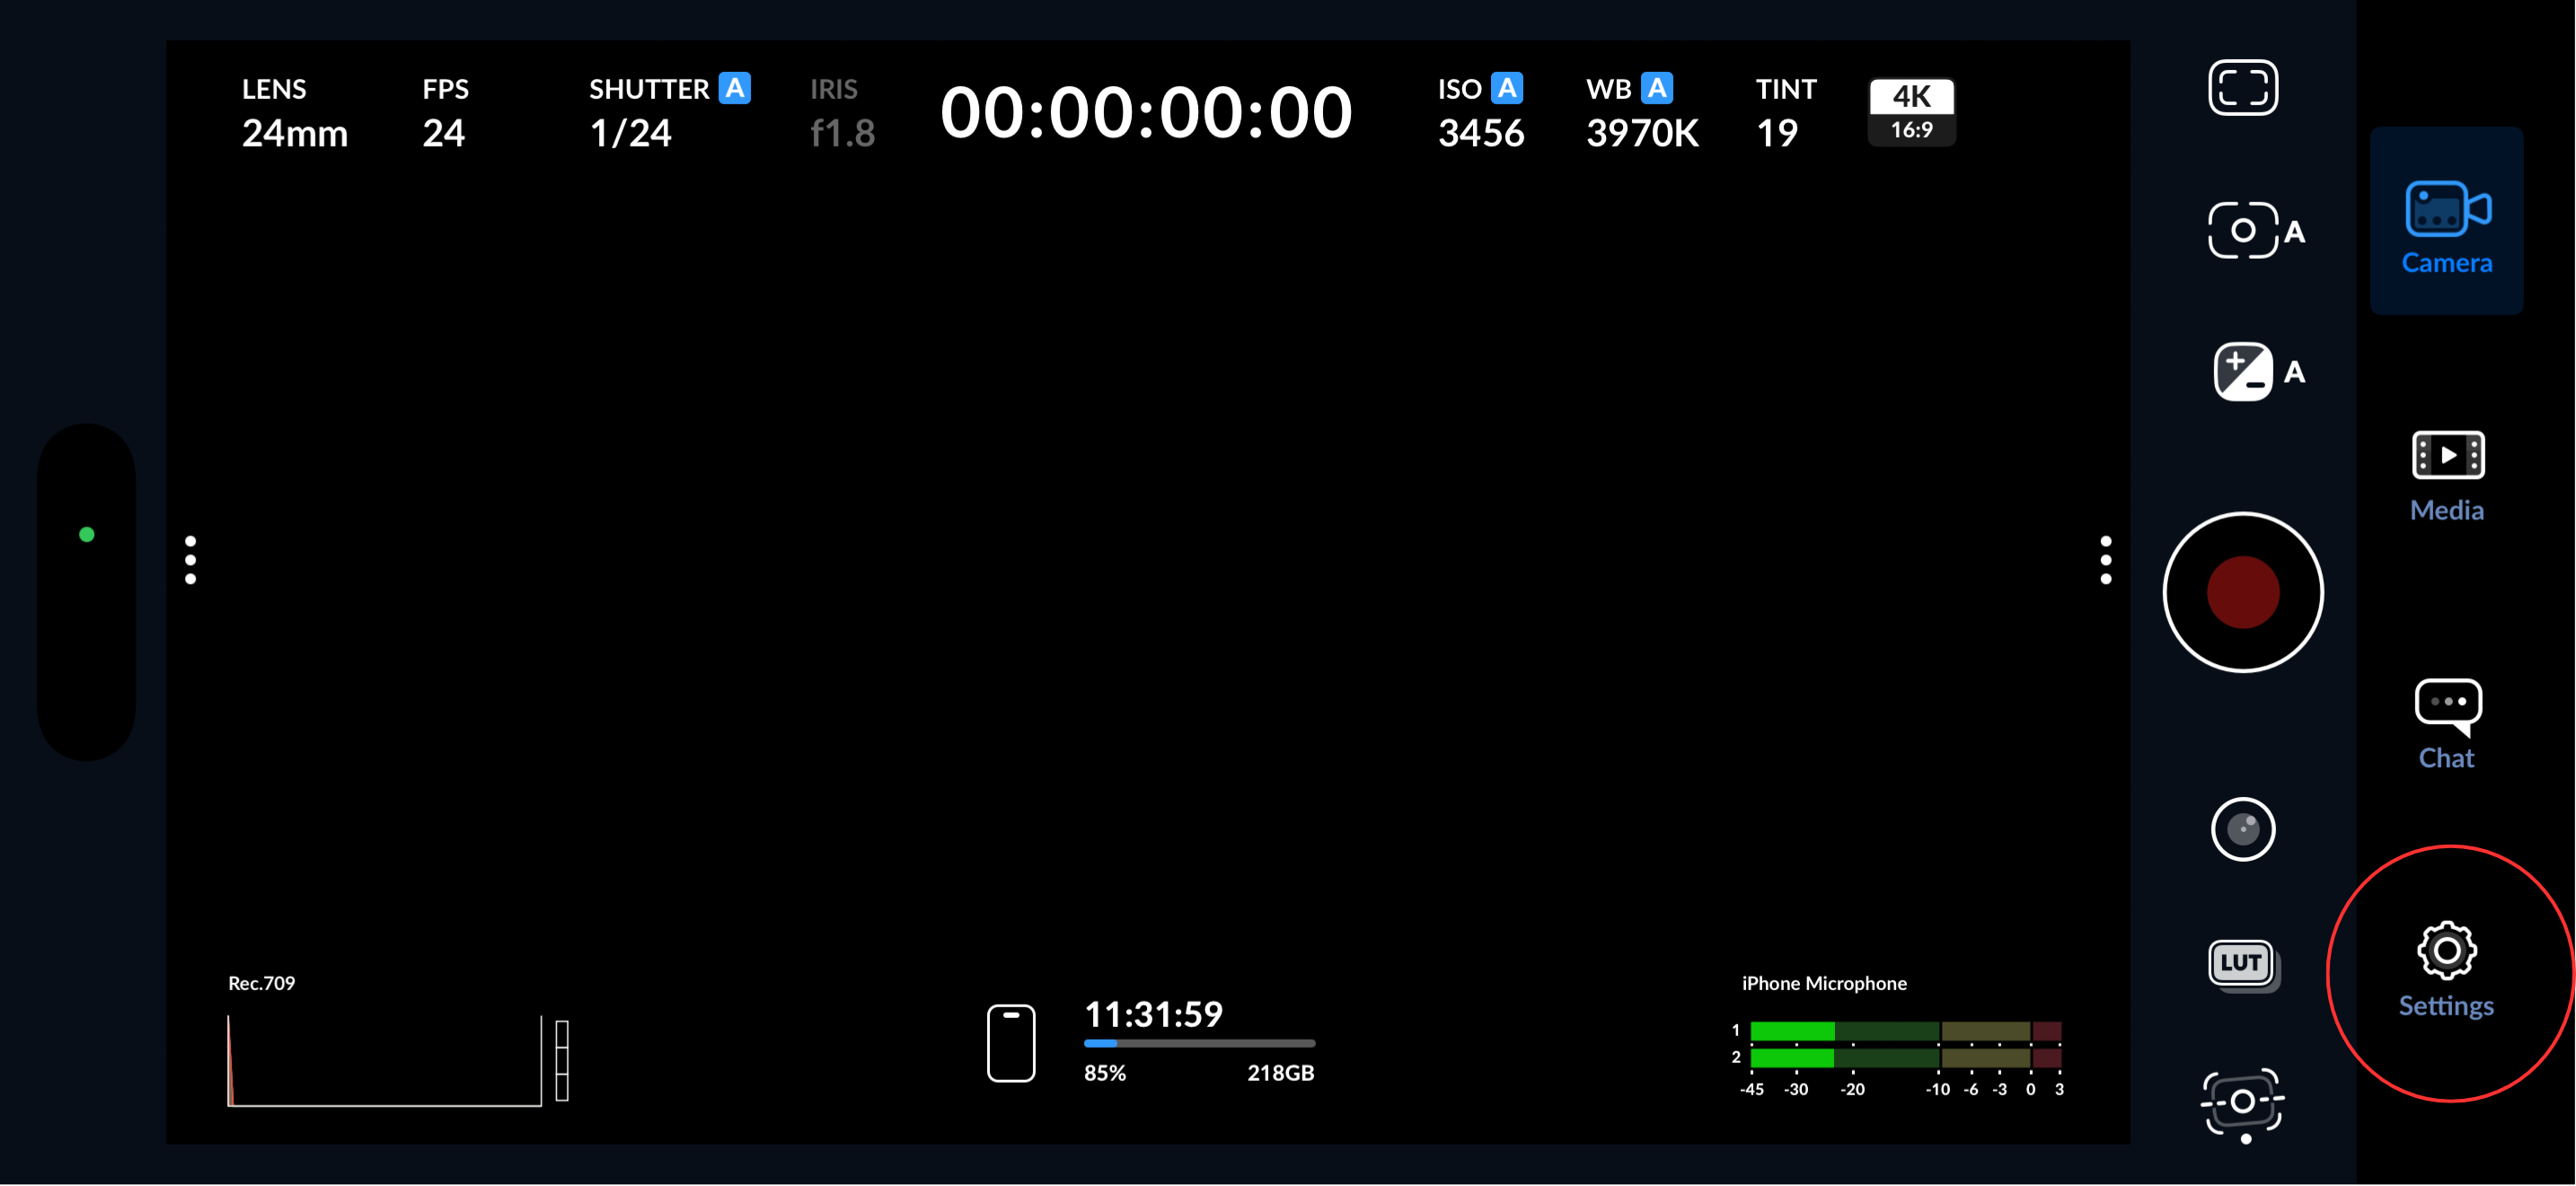Toggle the auto ISO A badge
Viewport: 2576px width, 1186px height.
(1506, 88)
